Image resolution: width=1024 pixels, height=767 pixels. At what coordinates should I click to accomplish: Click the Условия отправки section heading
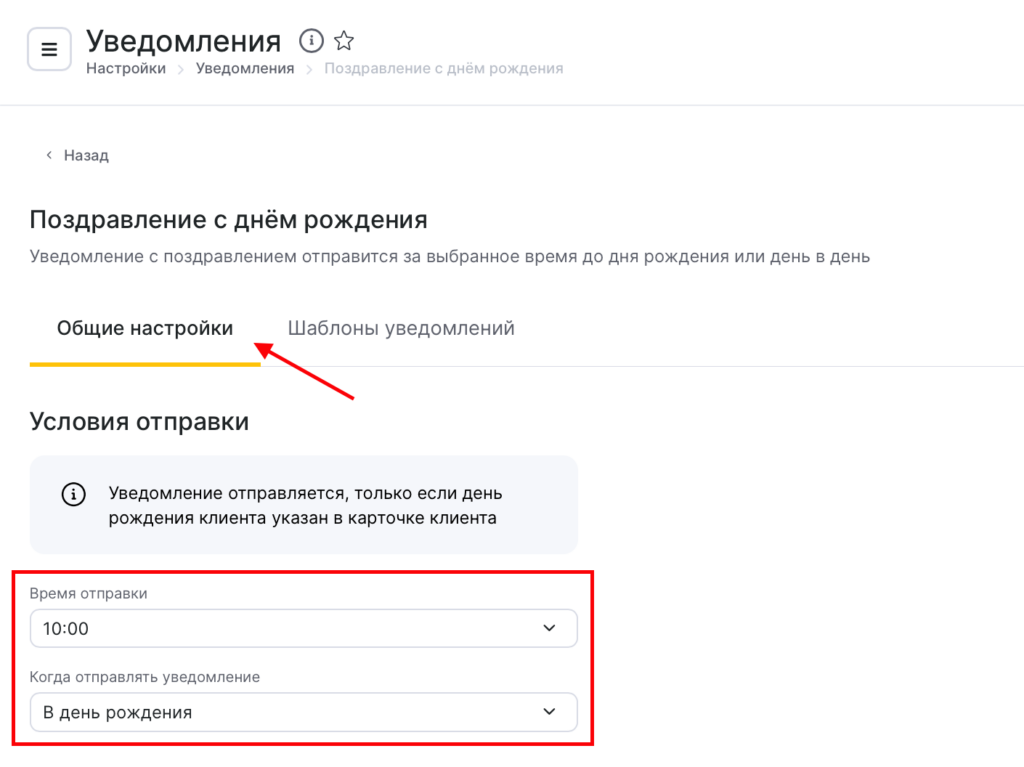139,422
